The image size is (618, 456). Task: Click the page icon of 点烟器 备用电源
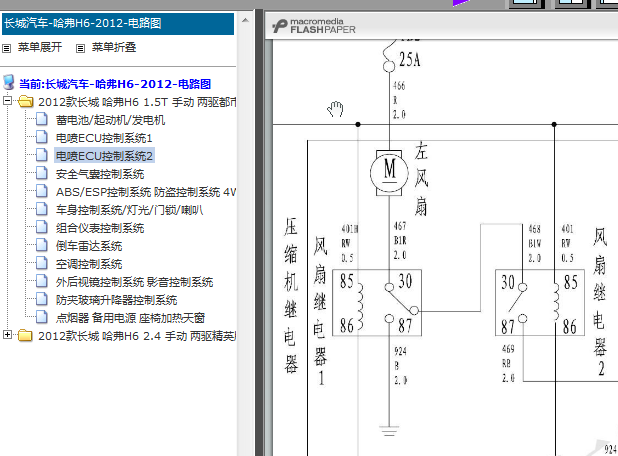pyautogui.click(x=42, y=317)
